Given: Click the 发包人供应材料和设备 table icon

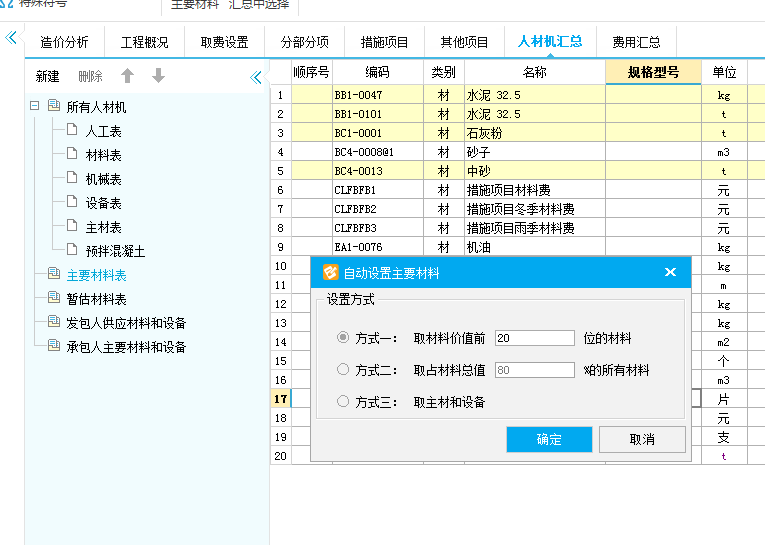Looking at the screenshot, I should (54, 322).
